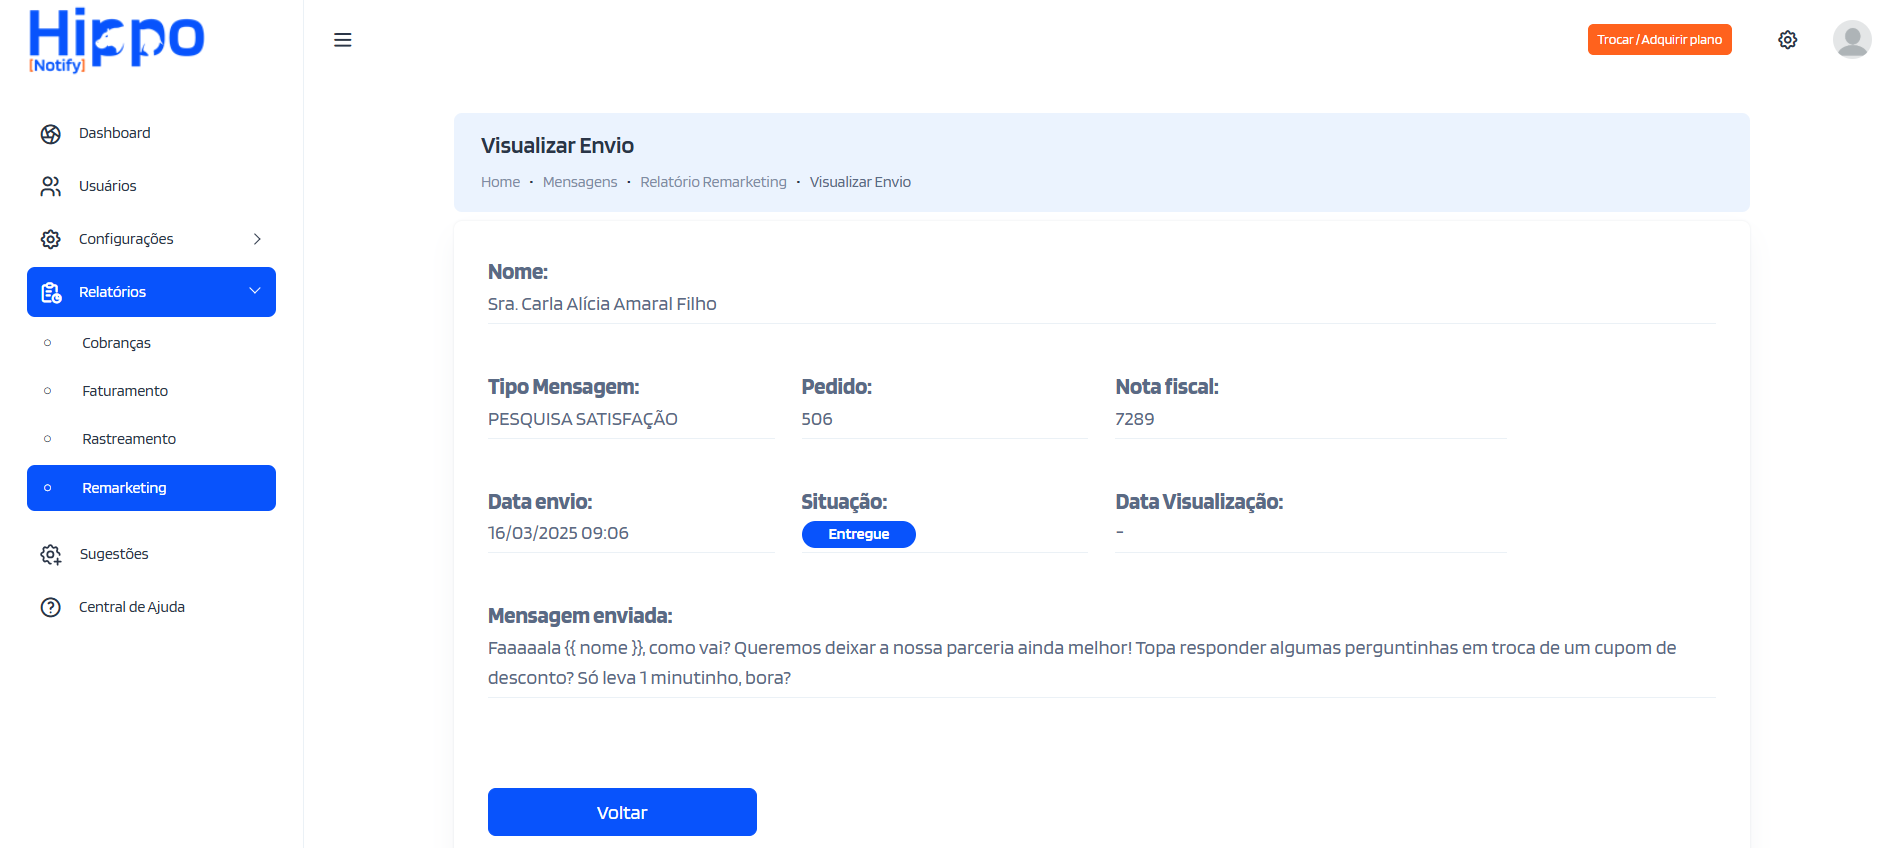The image size is (1896, 848).
Task: Expand the Configurações chevron arrow
Action: click(x=257, y=239)
